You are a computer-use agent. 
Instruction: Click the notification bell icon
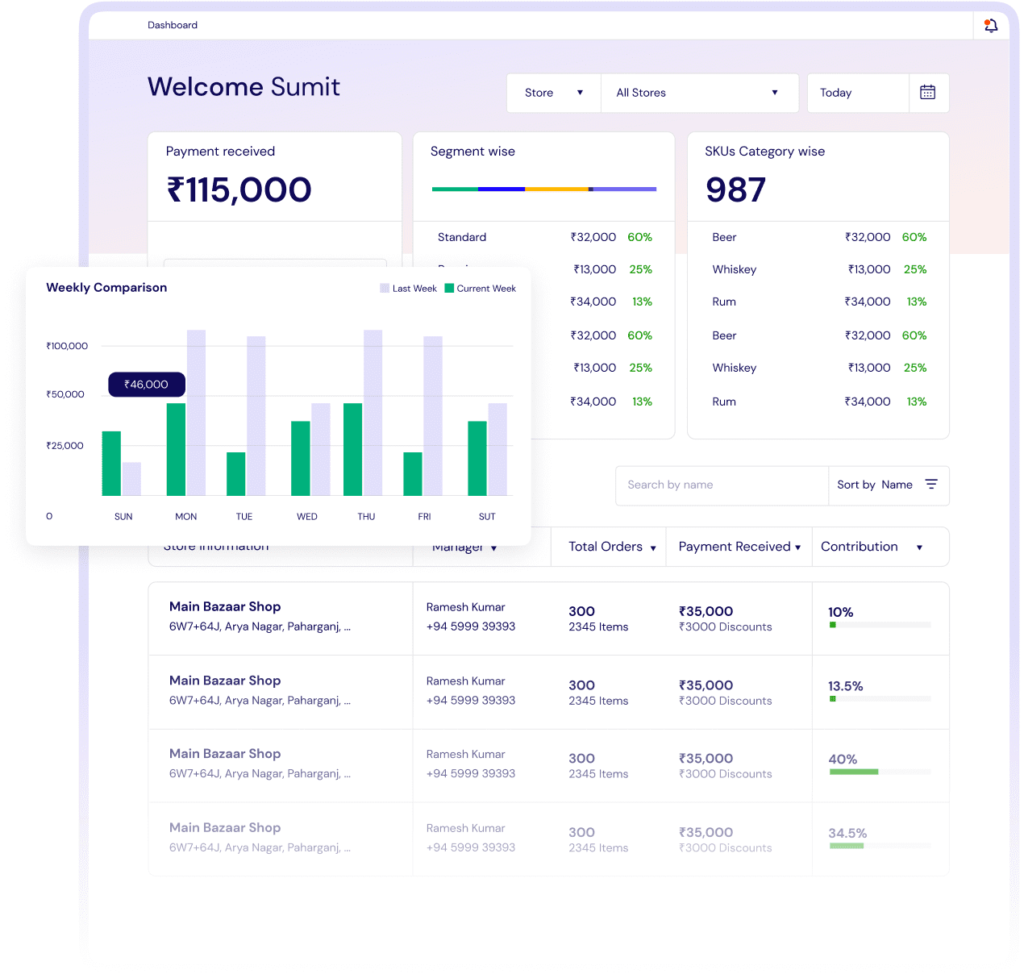990,26
